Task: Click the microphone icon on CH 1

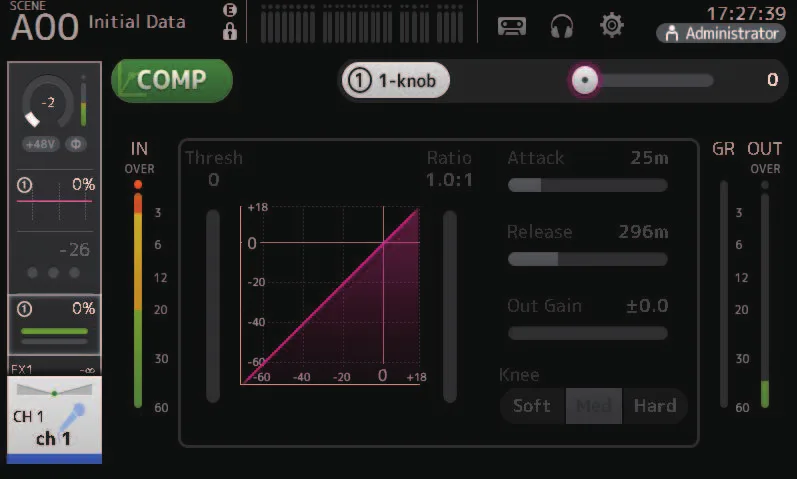Action: tap(72, 418)
